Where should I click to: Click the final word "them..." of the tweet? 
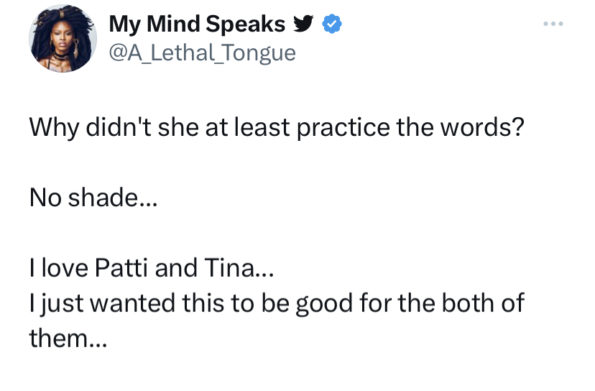tap(69, 338)
